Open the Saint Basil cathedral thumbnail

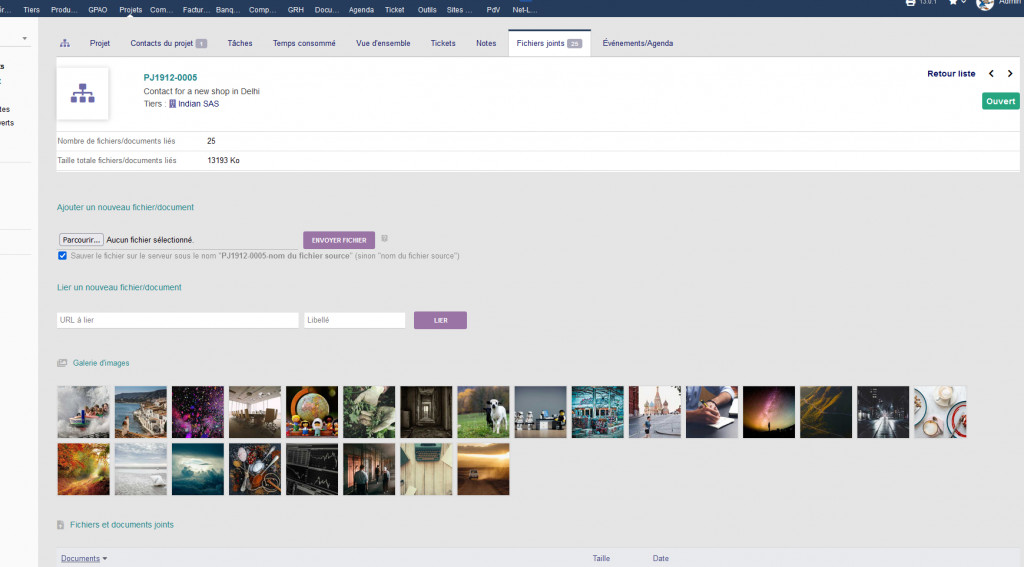tap(654, 412)
